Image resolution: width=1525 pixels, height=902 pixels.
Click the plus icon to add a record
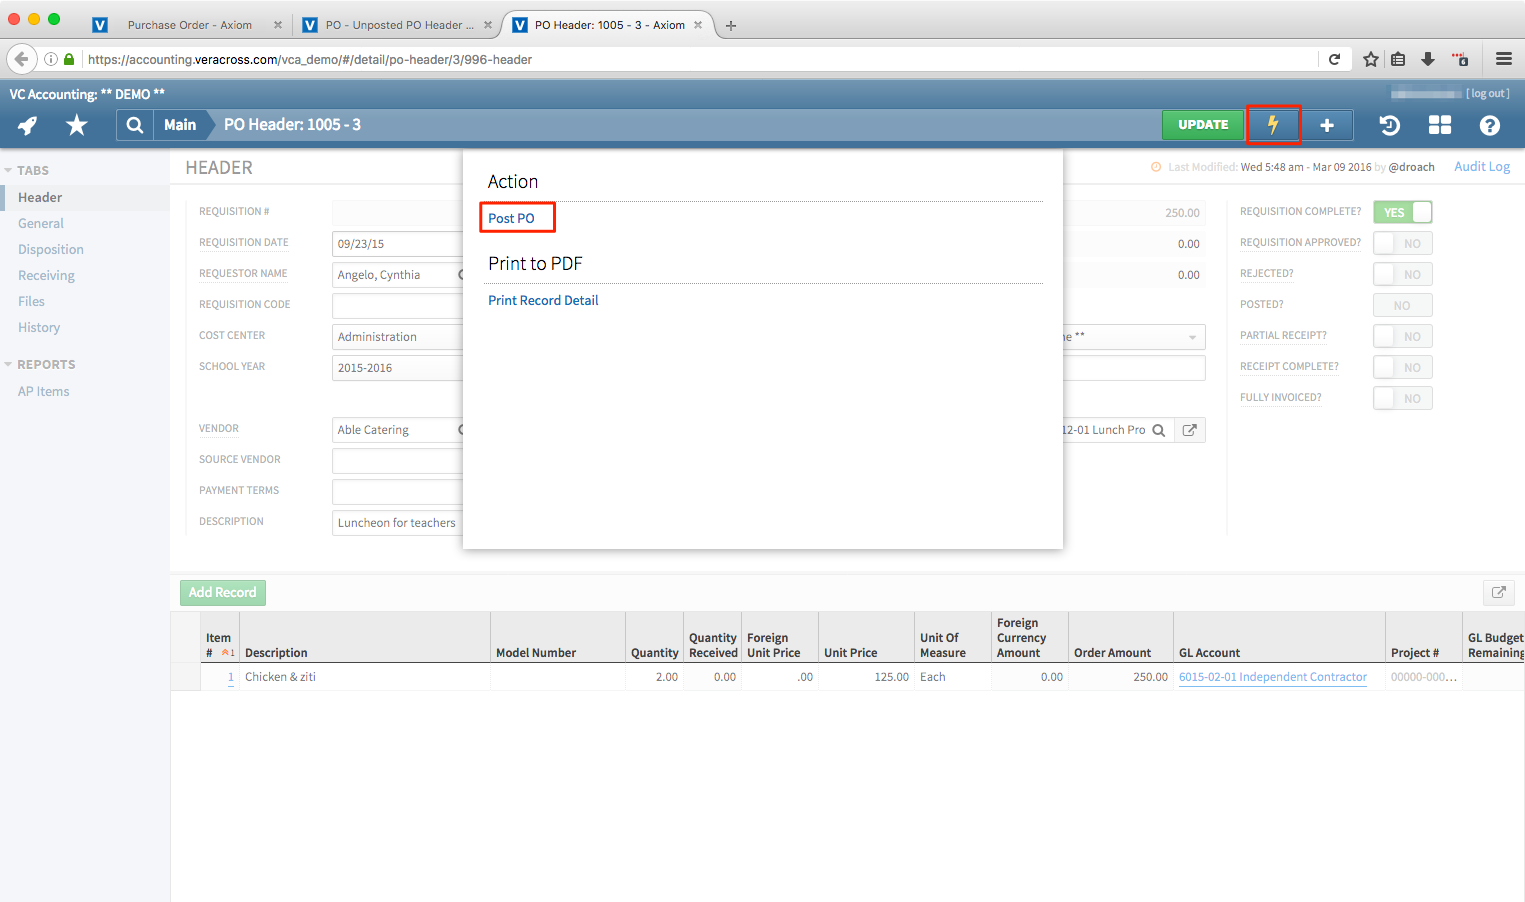click(1327, 124)
